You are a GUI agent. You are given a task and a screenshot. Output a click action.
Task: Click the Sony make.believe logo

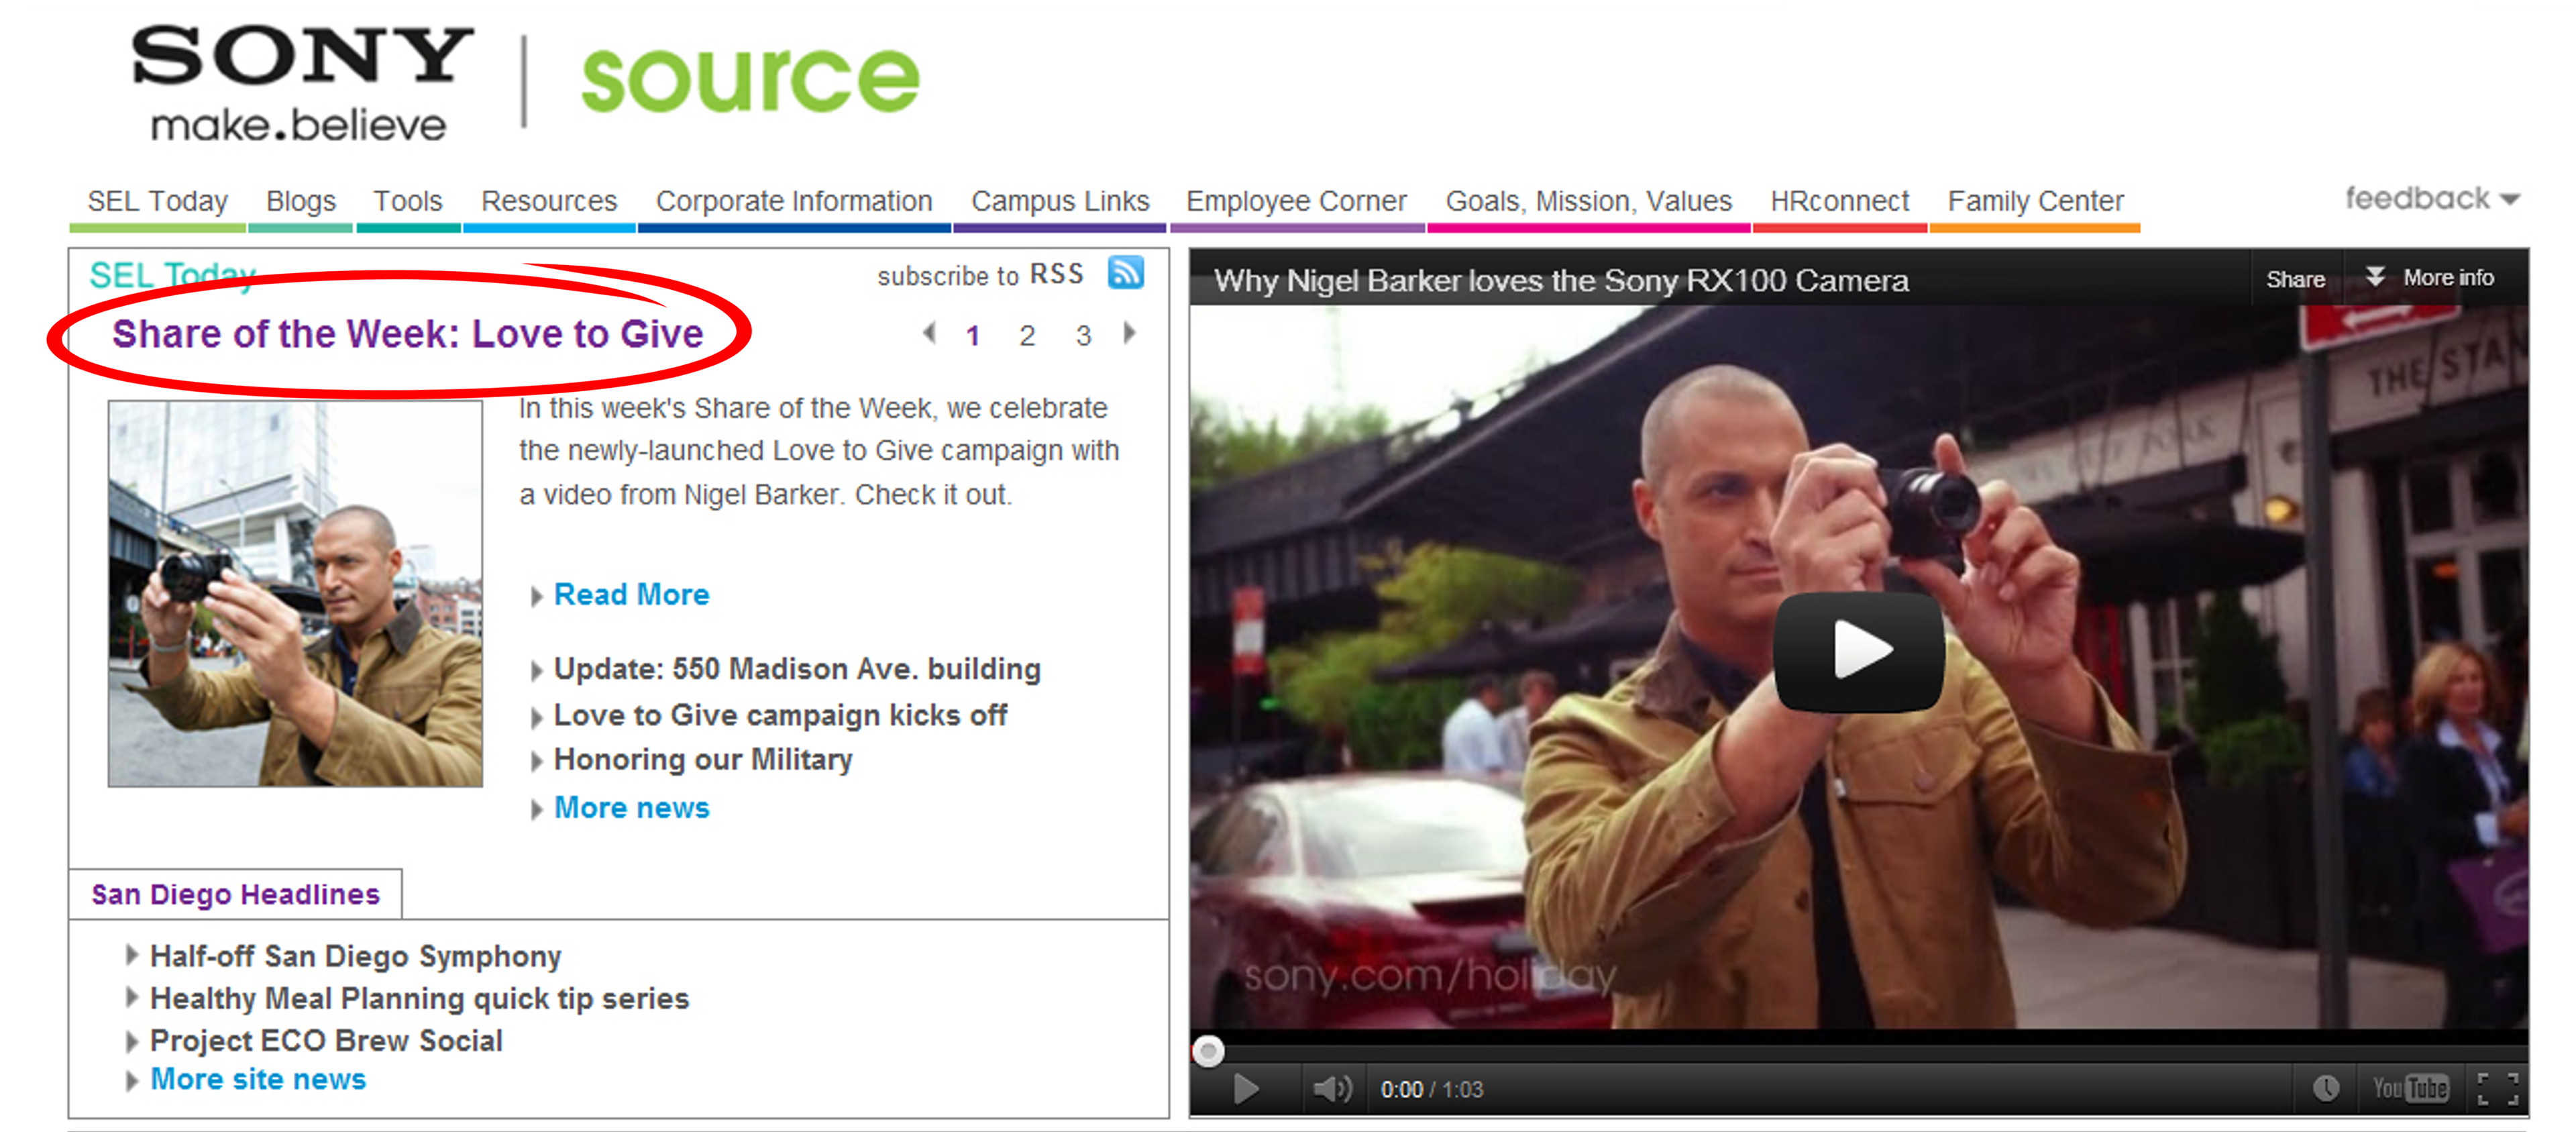[x=302, y=84]
